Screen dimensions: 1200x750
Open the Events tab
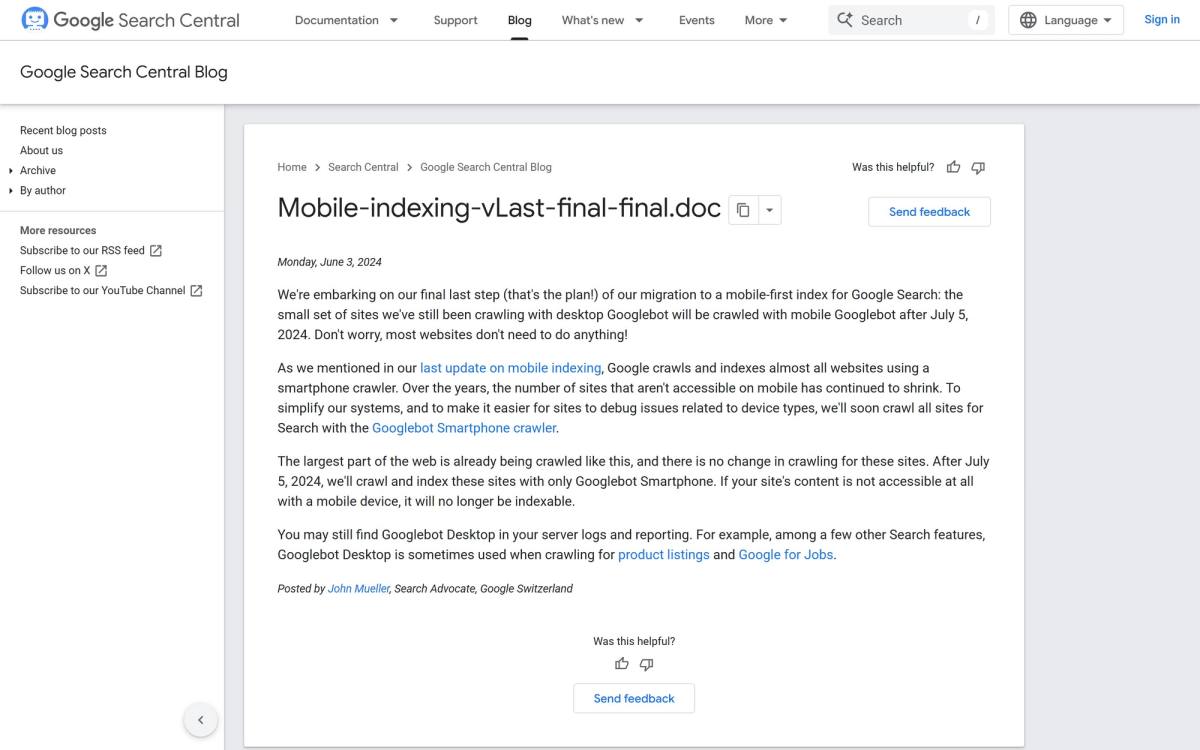697,20
